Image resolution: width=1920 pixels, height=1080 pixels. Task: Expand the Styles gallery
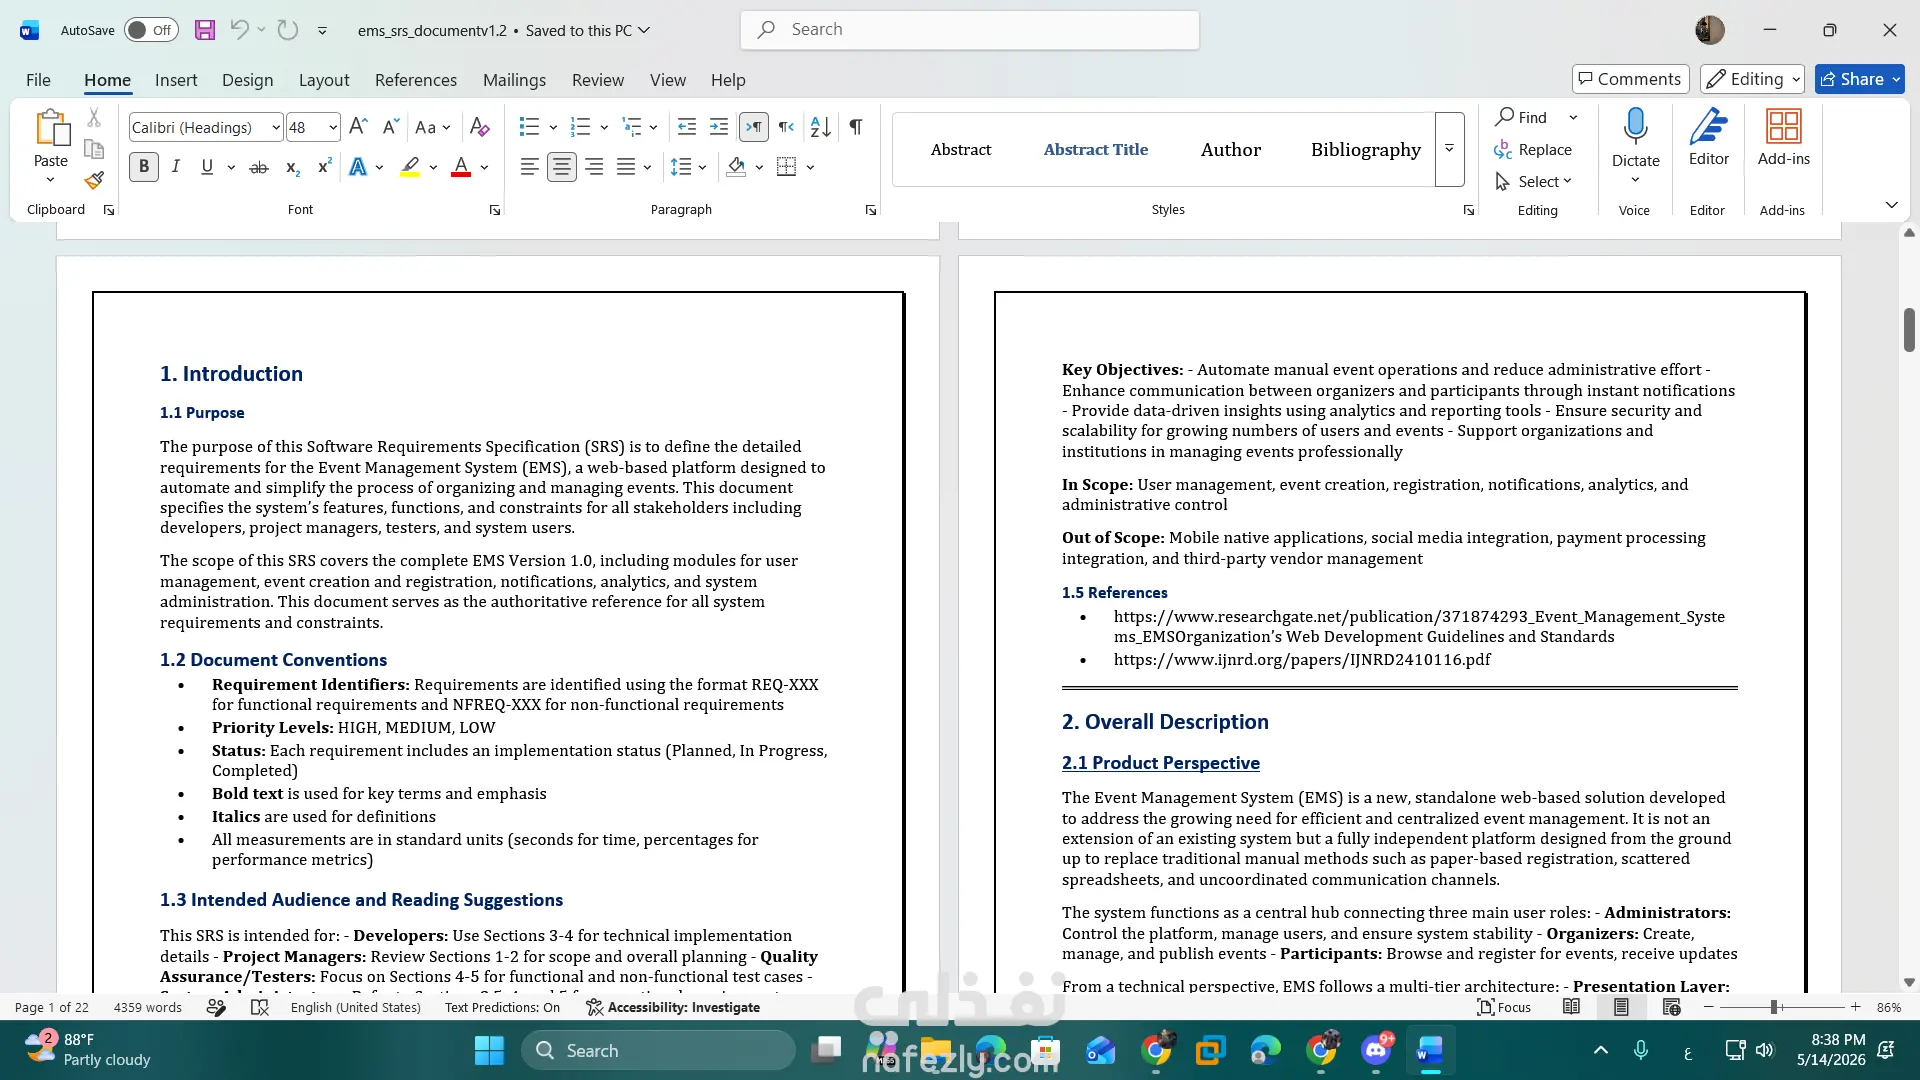click(x=1449, y=149)
